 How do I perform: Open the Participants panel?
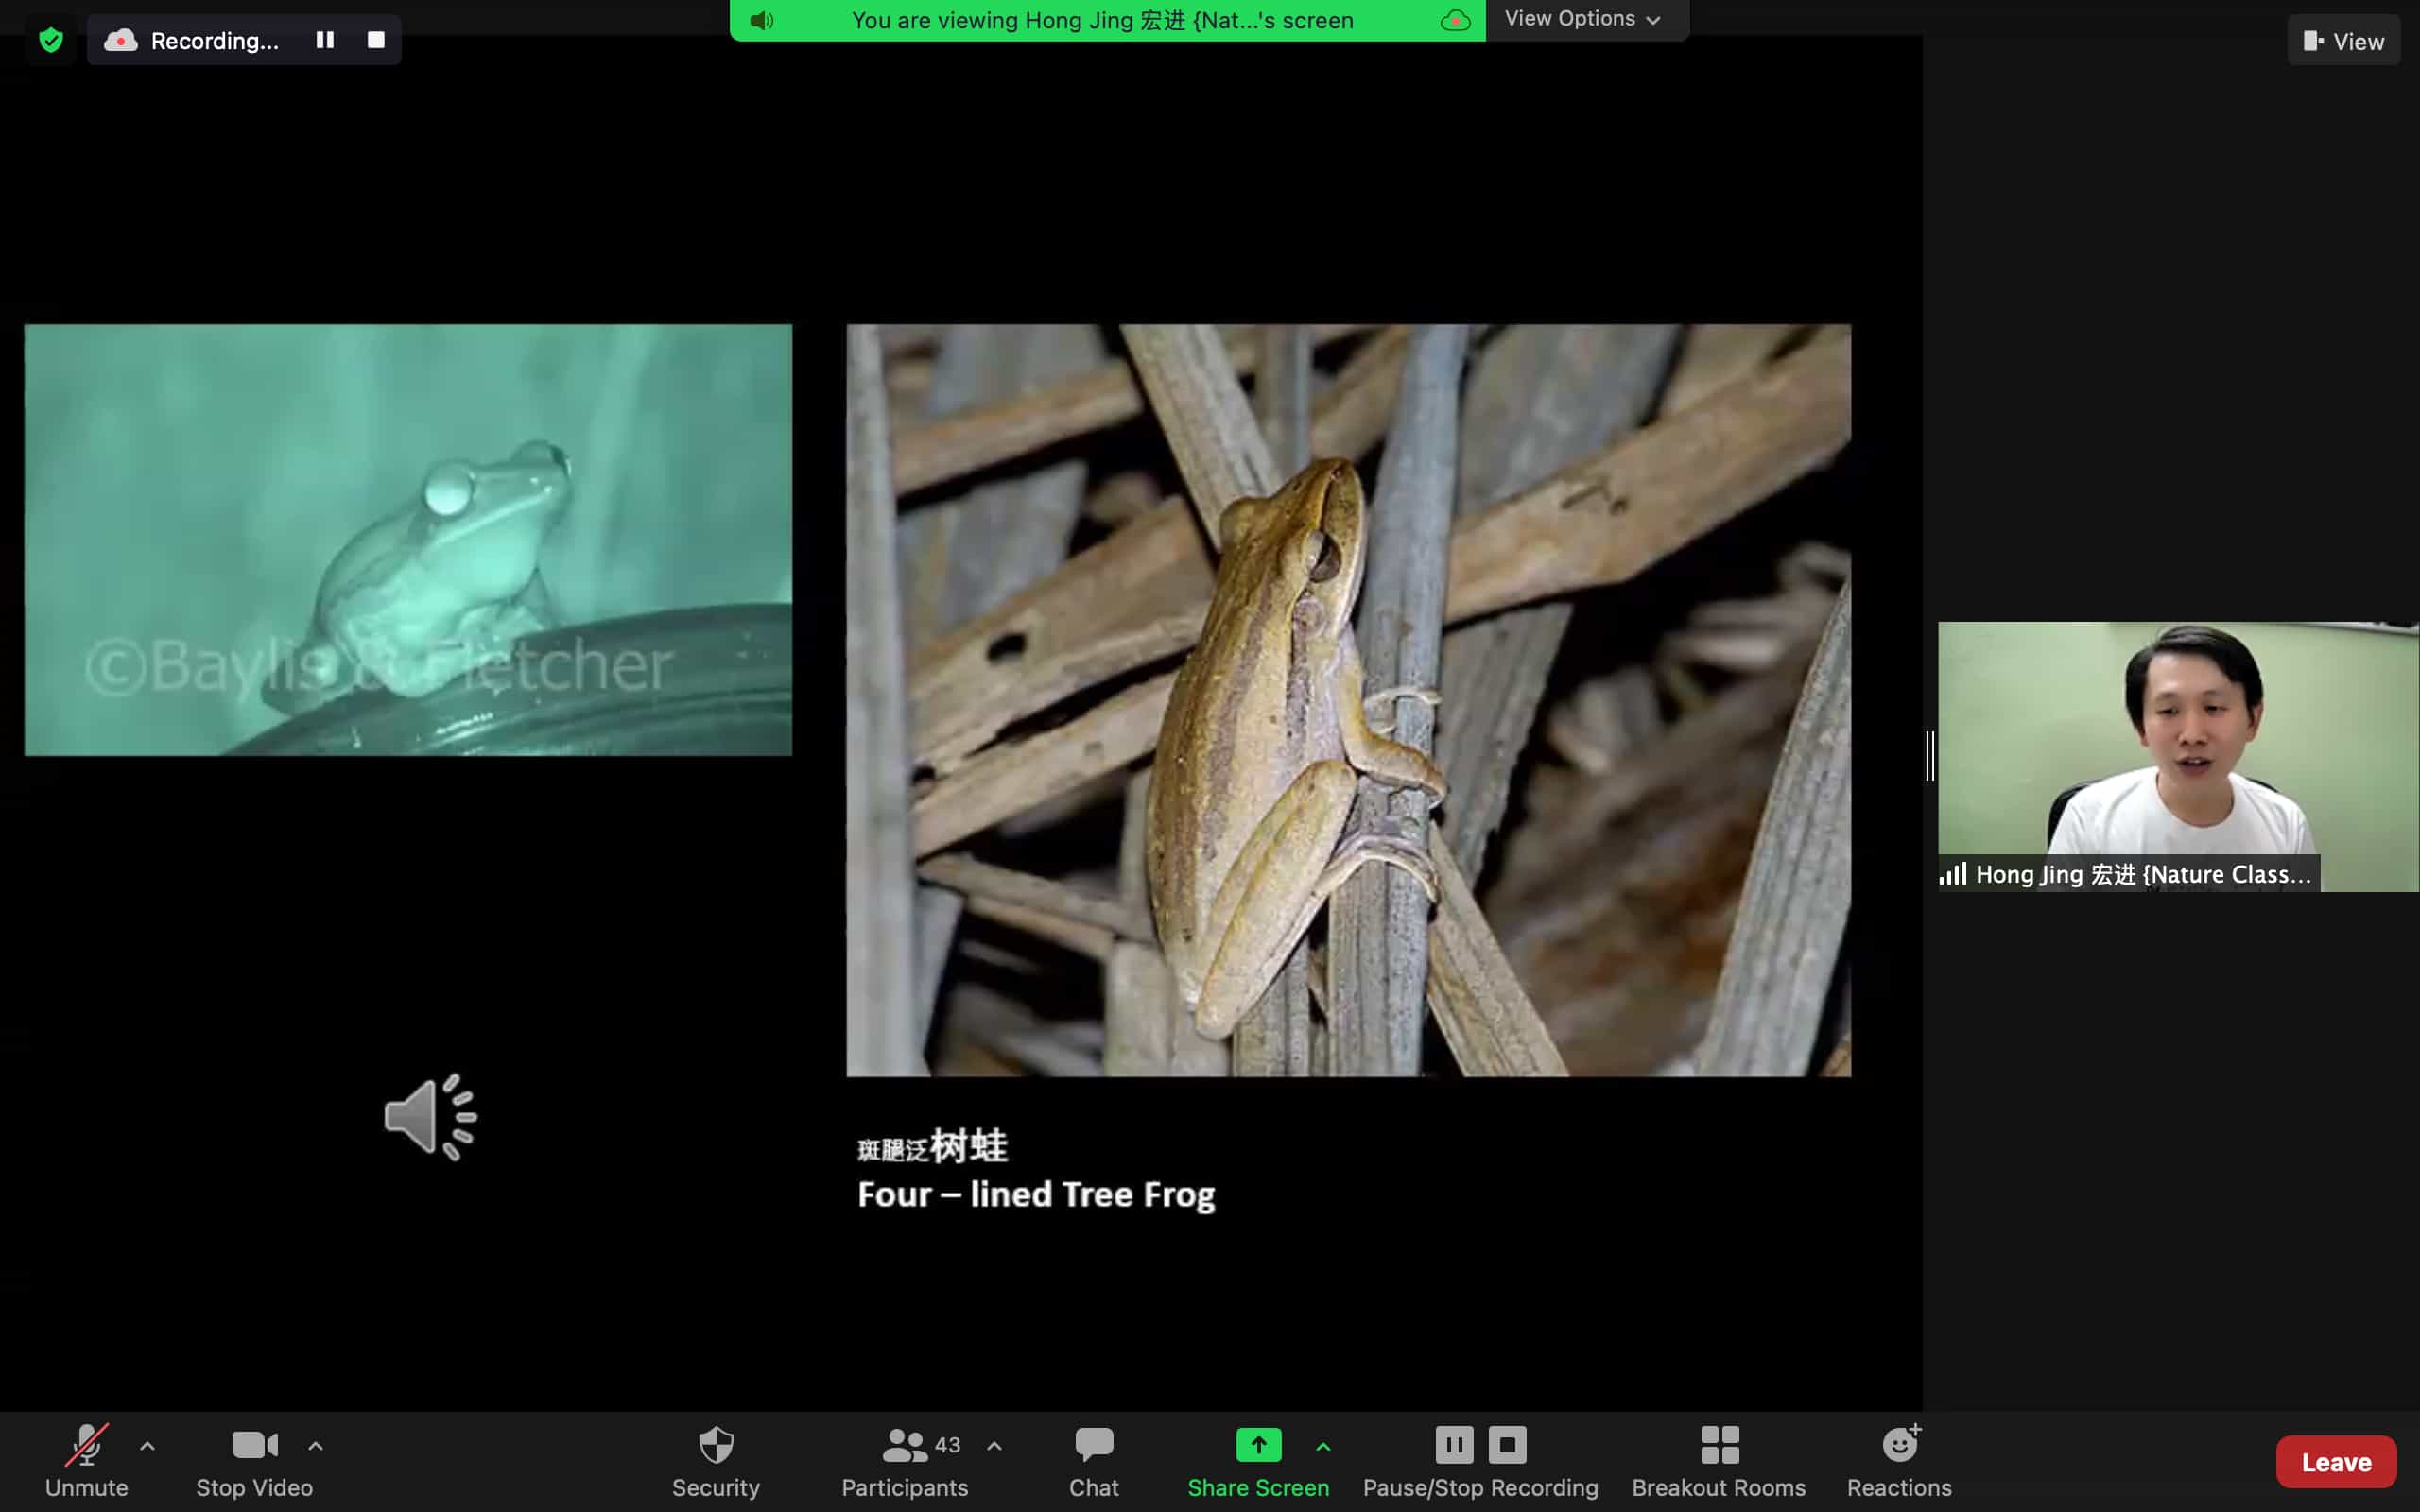point(904,1461)
